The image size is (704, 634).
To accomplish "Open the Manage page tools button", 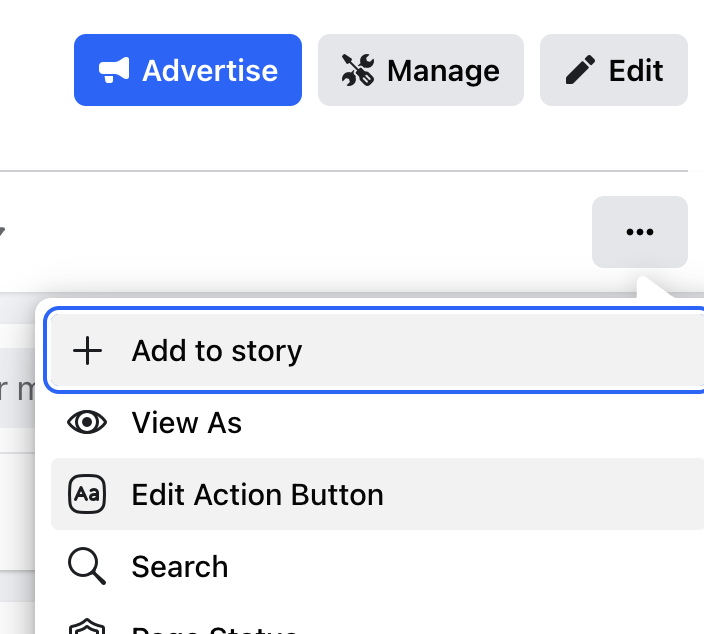I will (421, 70).
